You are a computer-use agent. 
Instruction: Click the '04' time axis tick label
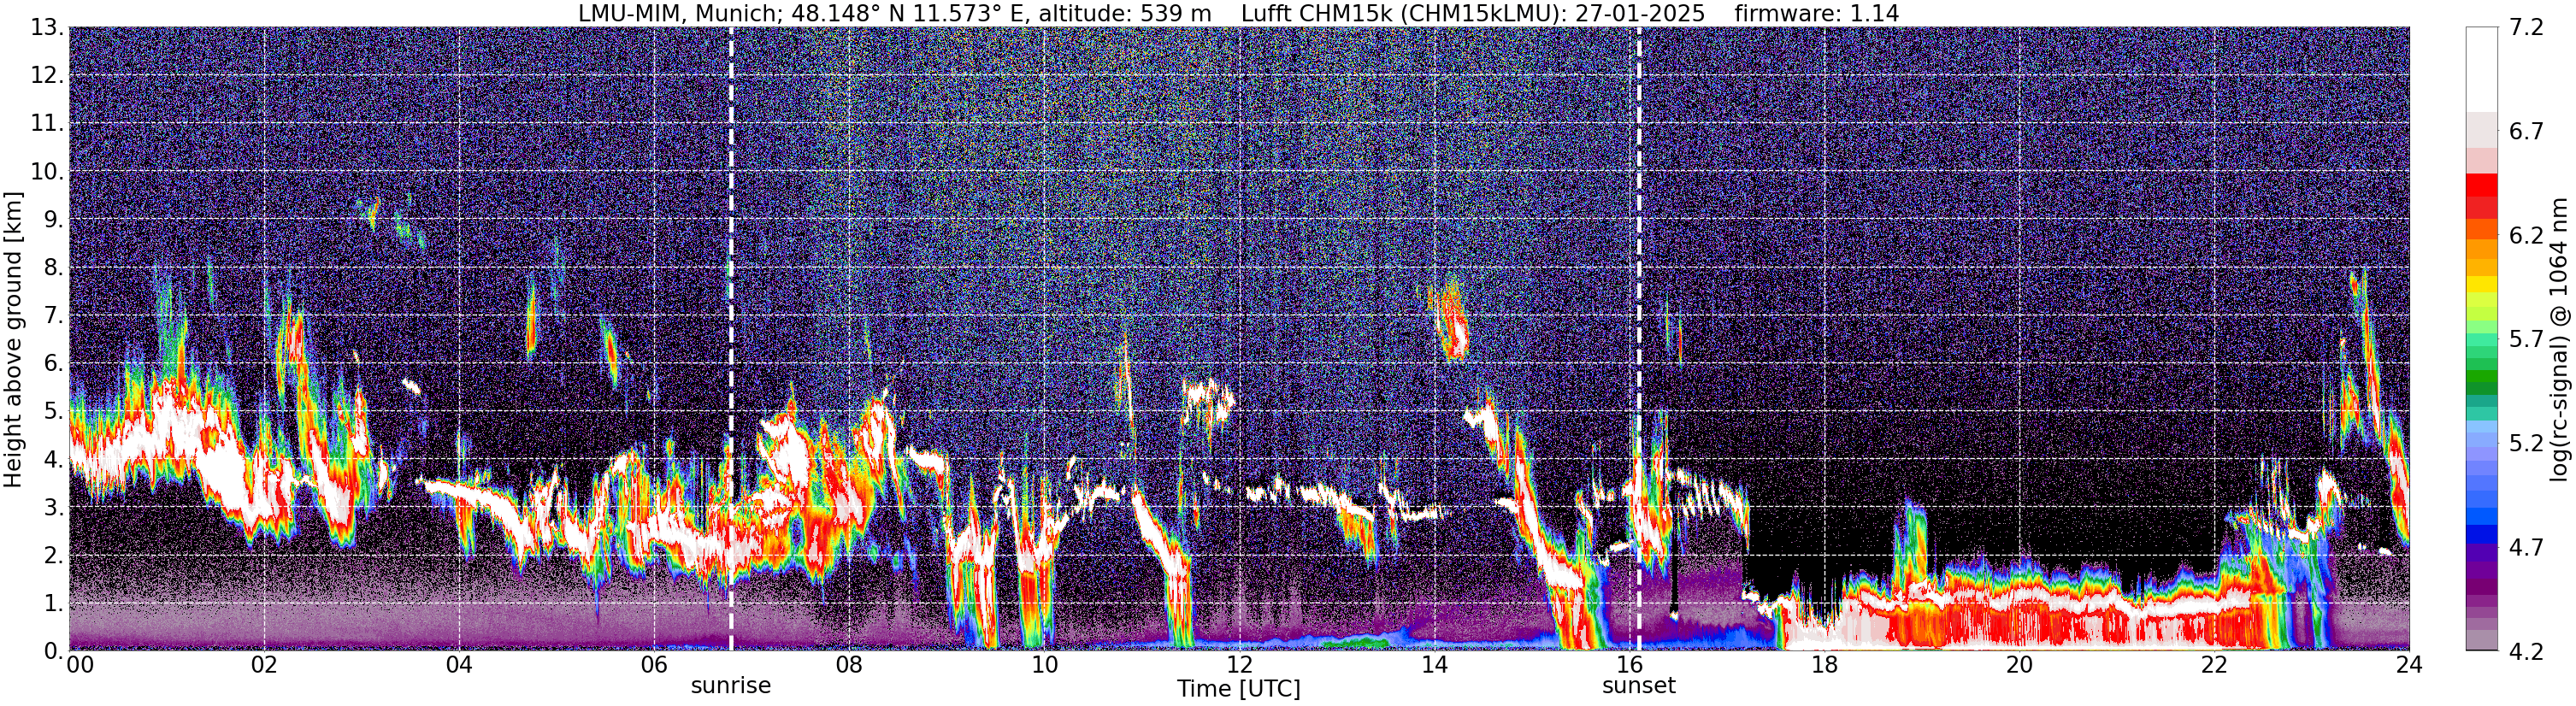459,664
